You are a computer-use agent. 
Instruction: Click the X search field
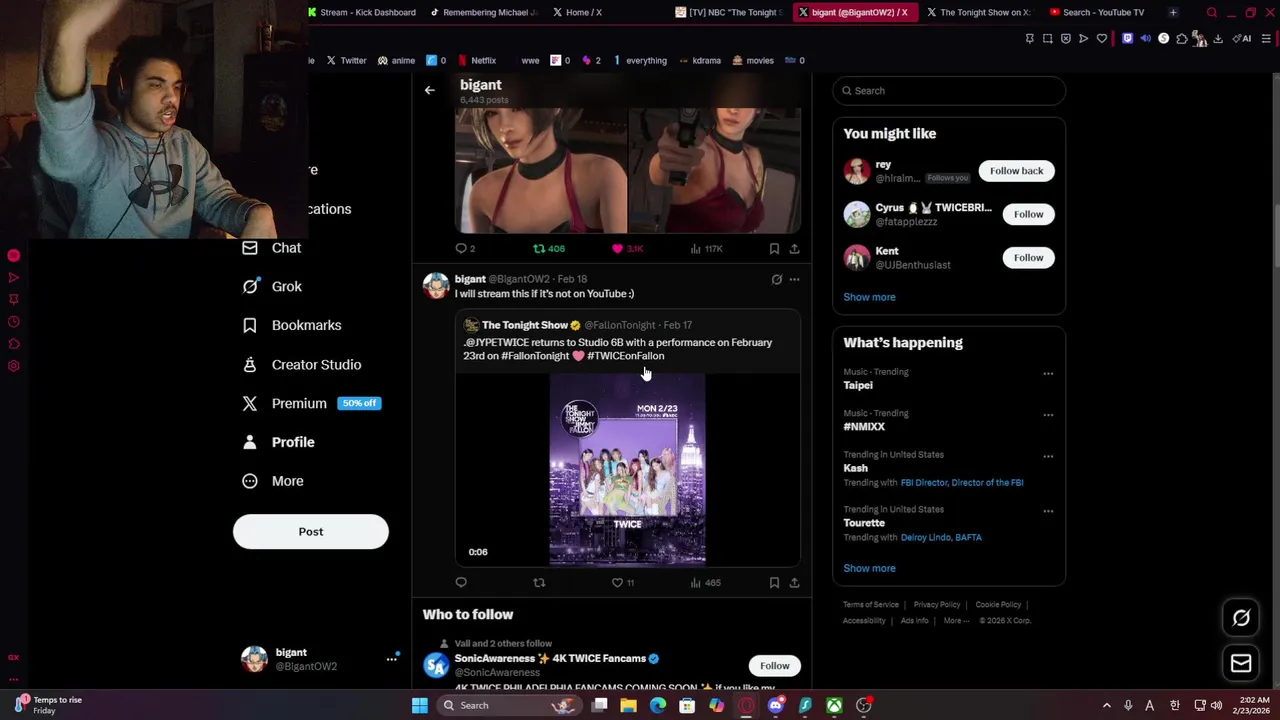pyautogui.click(x=949, y=91)
